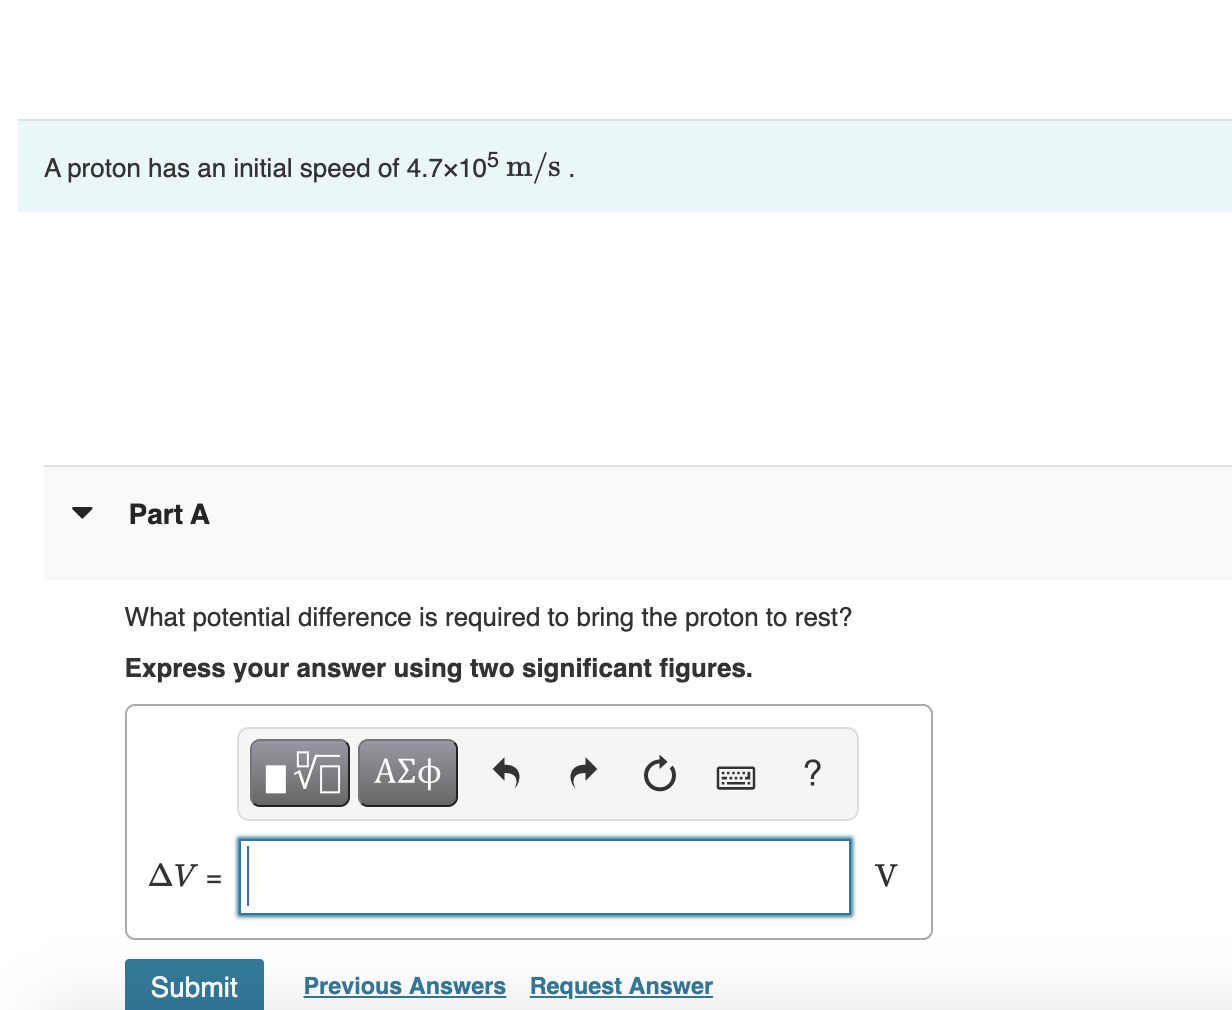Select the Greek symbols ΑΣφ icon
The height and width of the screenshot is (1010, 1232).
(x=407, y=772)
